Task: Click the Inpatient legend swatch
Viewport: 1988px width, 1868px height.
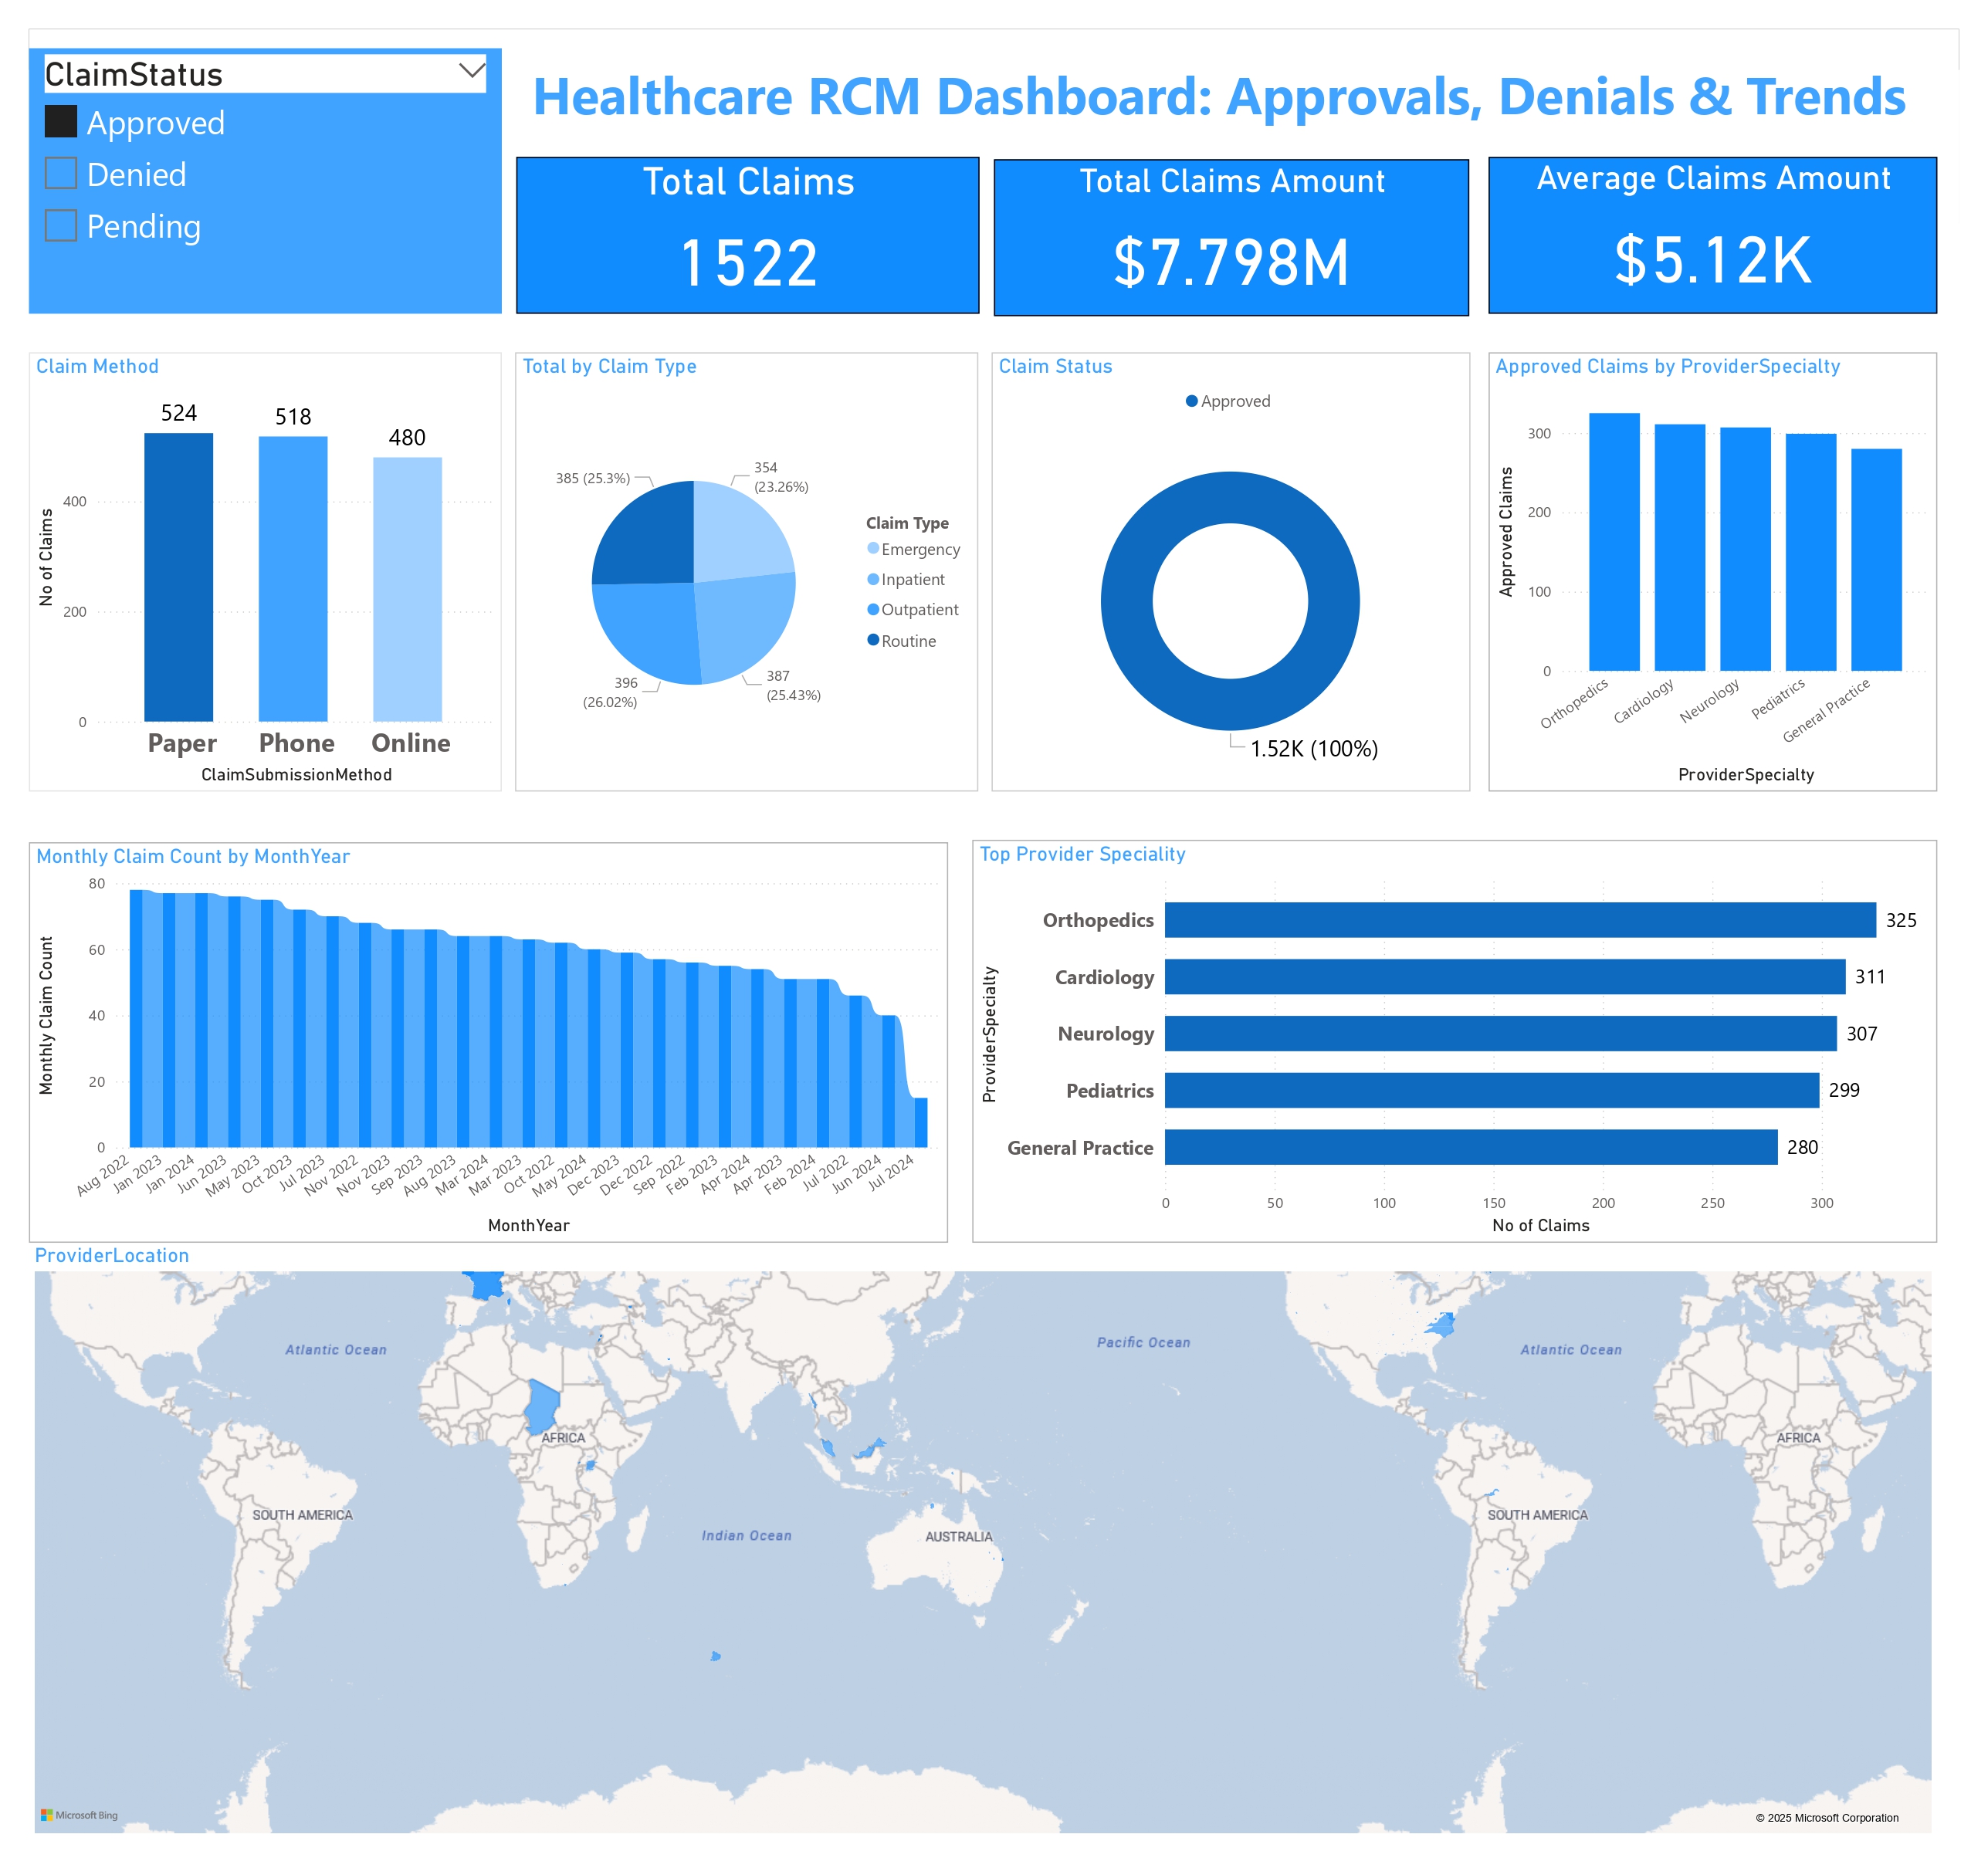Action: coord(873,579)
